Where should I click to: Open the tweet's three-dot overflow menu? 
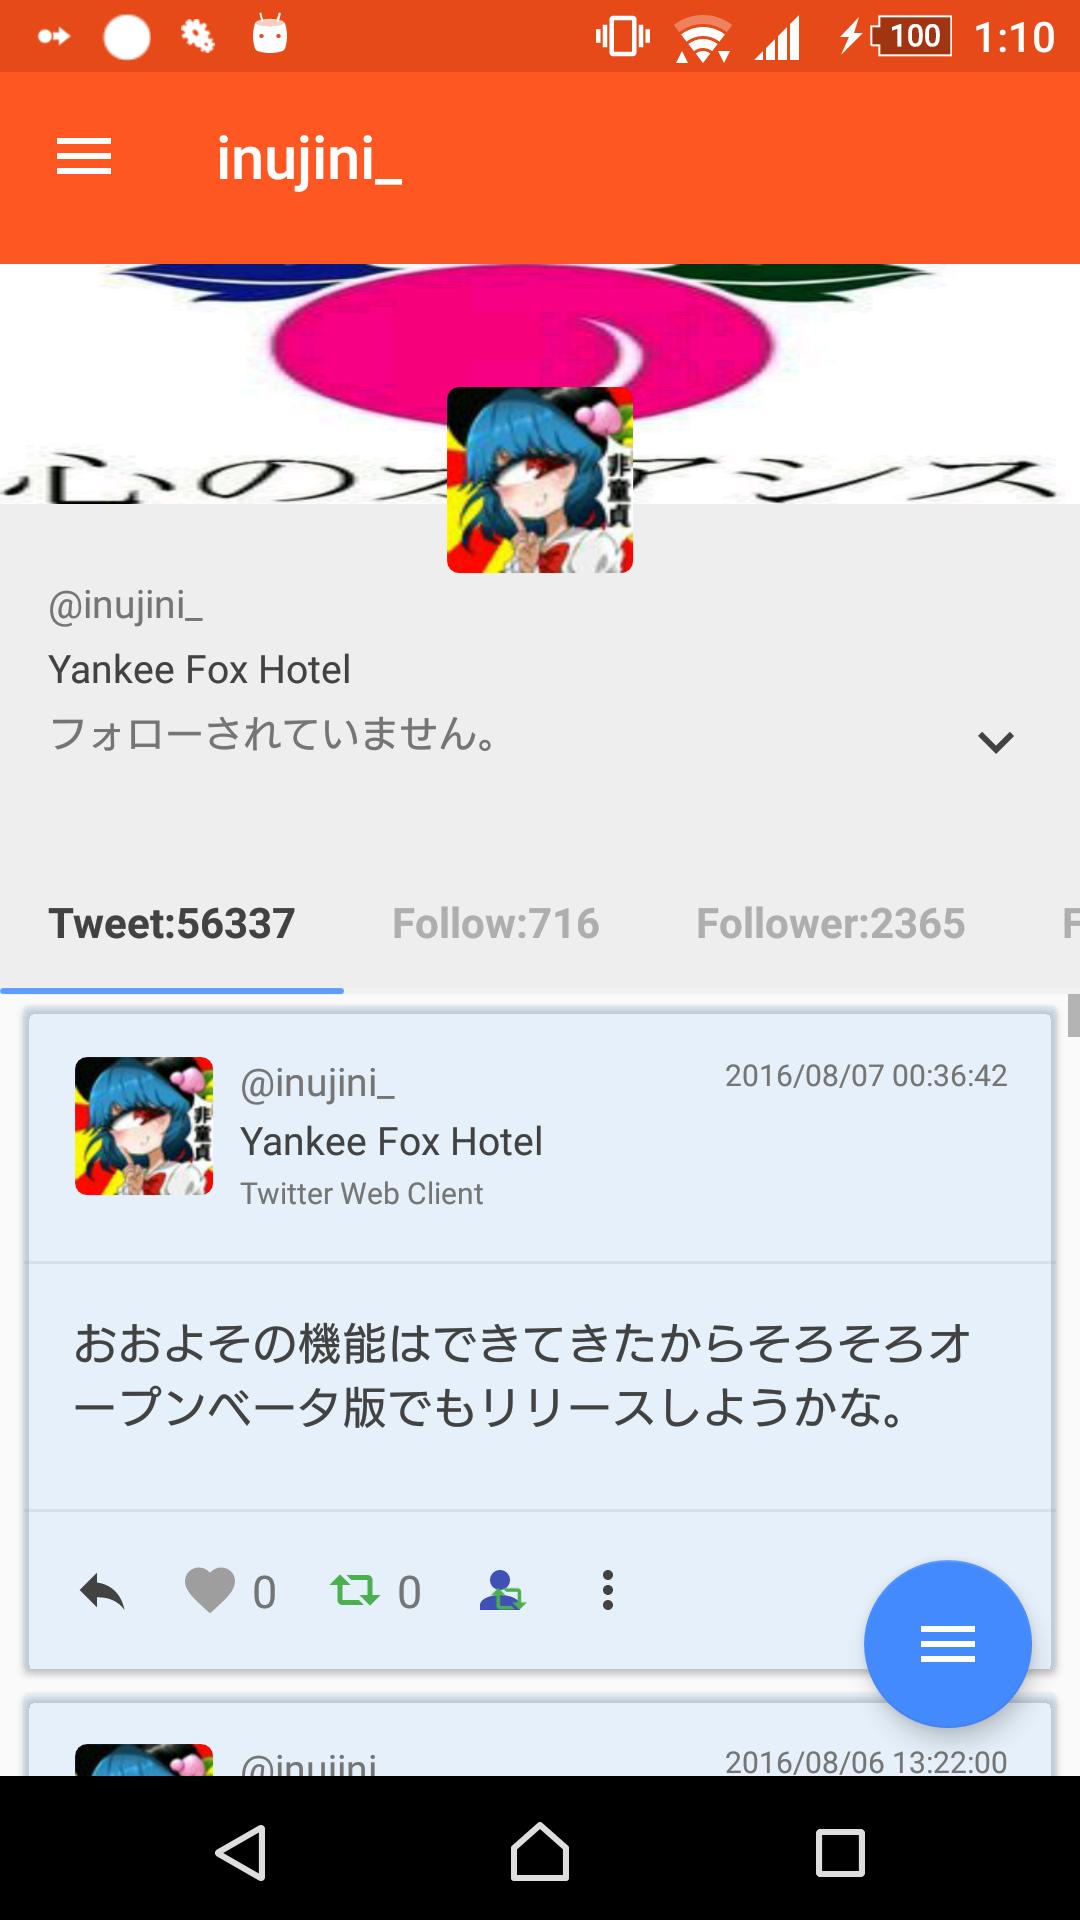(607, 1590)
